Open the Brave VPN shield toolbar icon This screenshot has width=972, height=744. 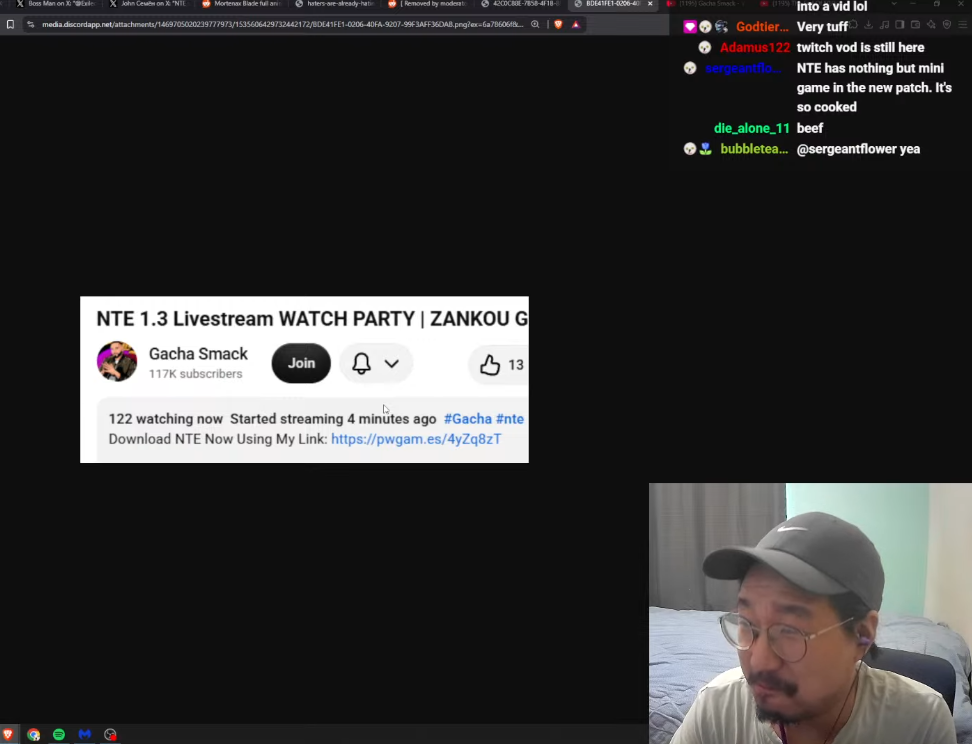(947, 25)
